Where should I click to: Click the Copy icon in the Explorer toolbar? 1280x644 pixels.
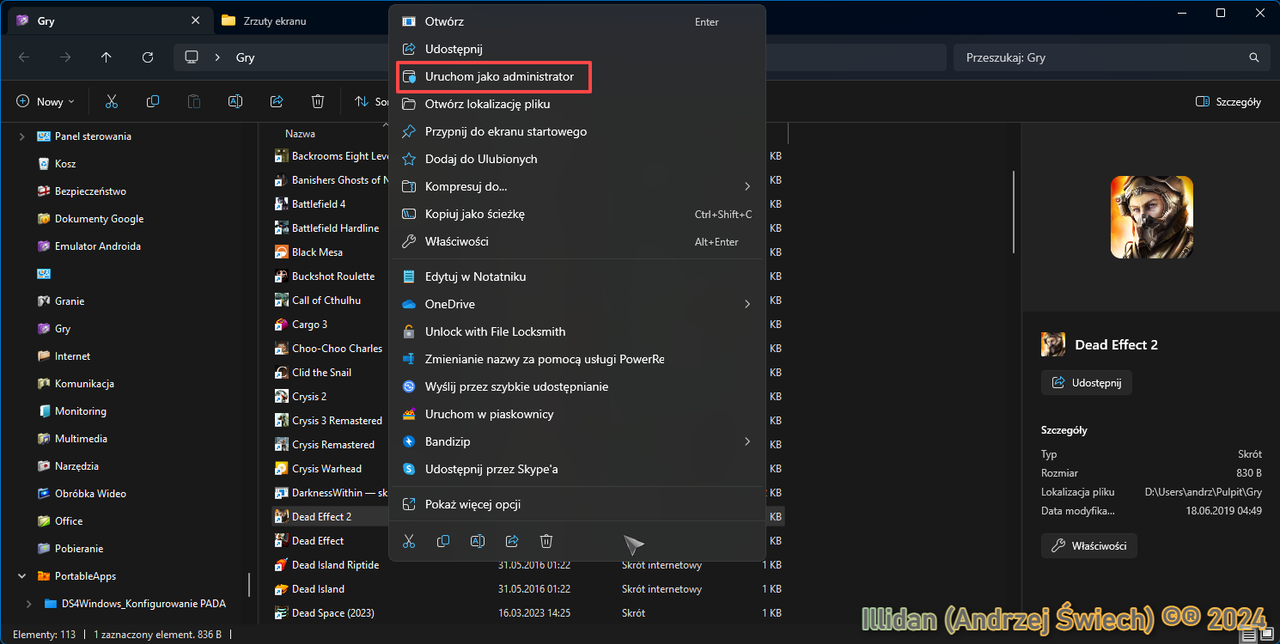point(153,101)
